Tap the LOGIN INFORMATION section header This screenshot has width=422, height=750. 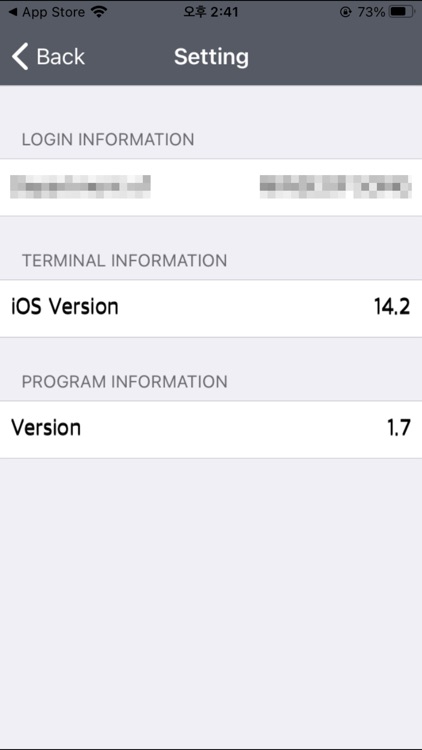point(108,140)
